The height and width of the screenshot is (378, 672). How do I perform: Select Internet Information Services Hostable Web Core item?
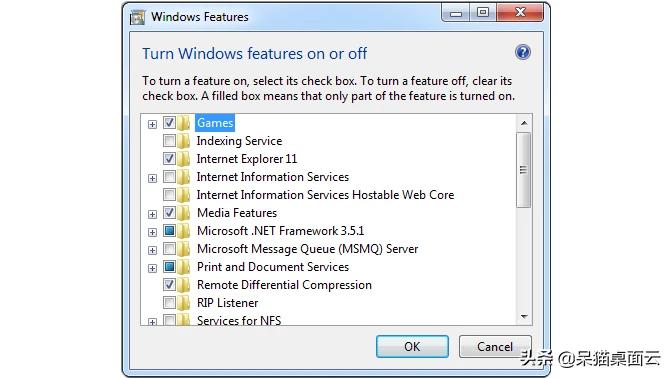[325, 195]
